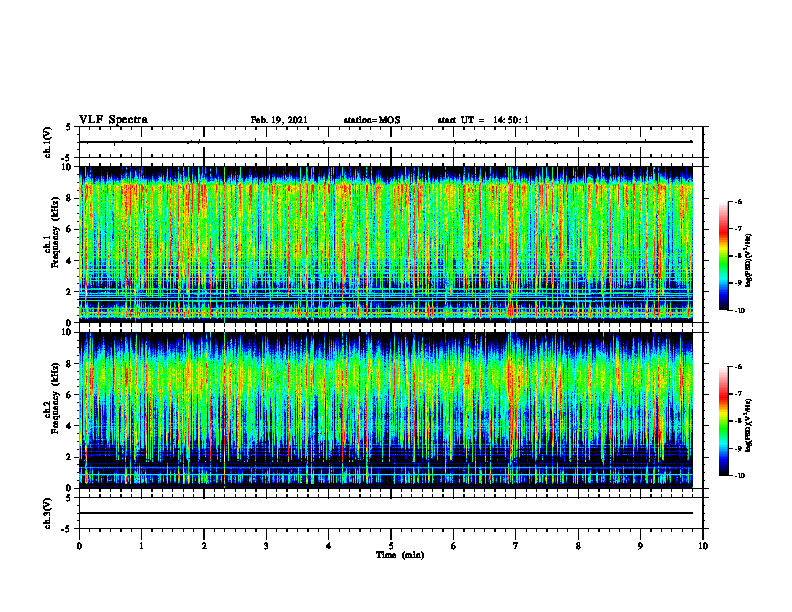This screenshot has height=612, width=792.
Task: Click the time-axis tick label "10"
Action: click(703, 546)
